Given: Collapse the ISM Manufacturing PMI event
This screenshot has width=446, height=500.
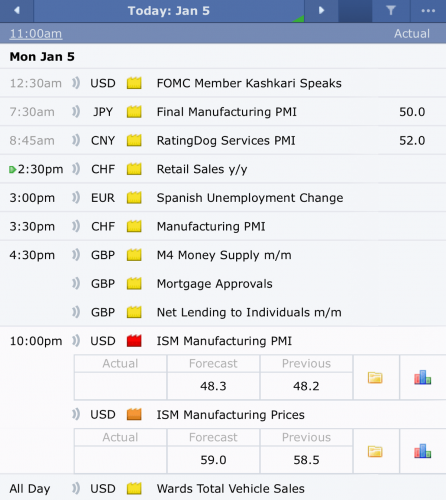Looking at the screenshot, I should (x=224, y=341).
